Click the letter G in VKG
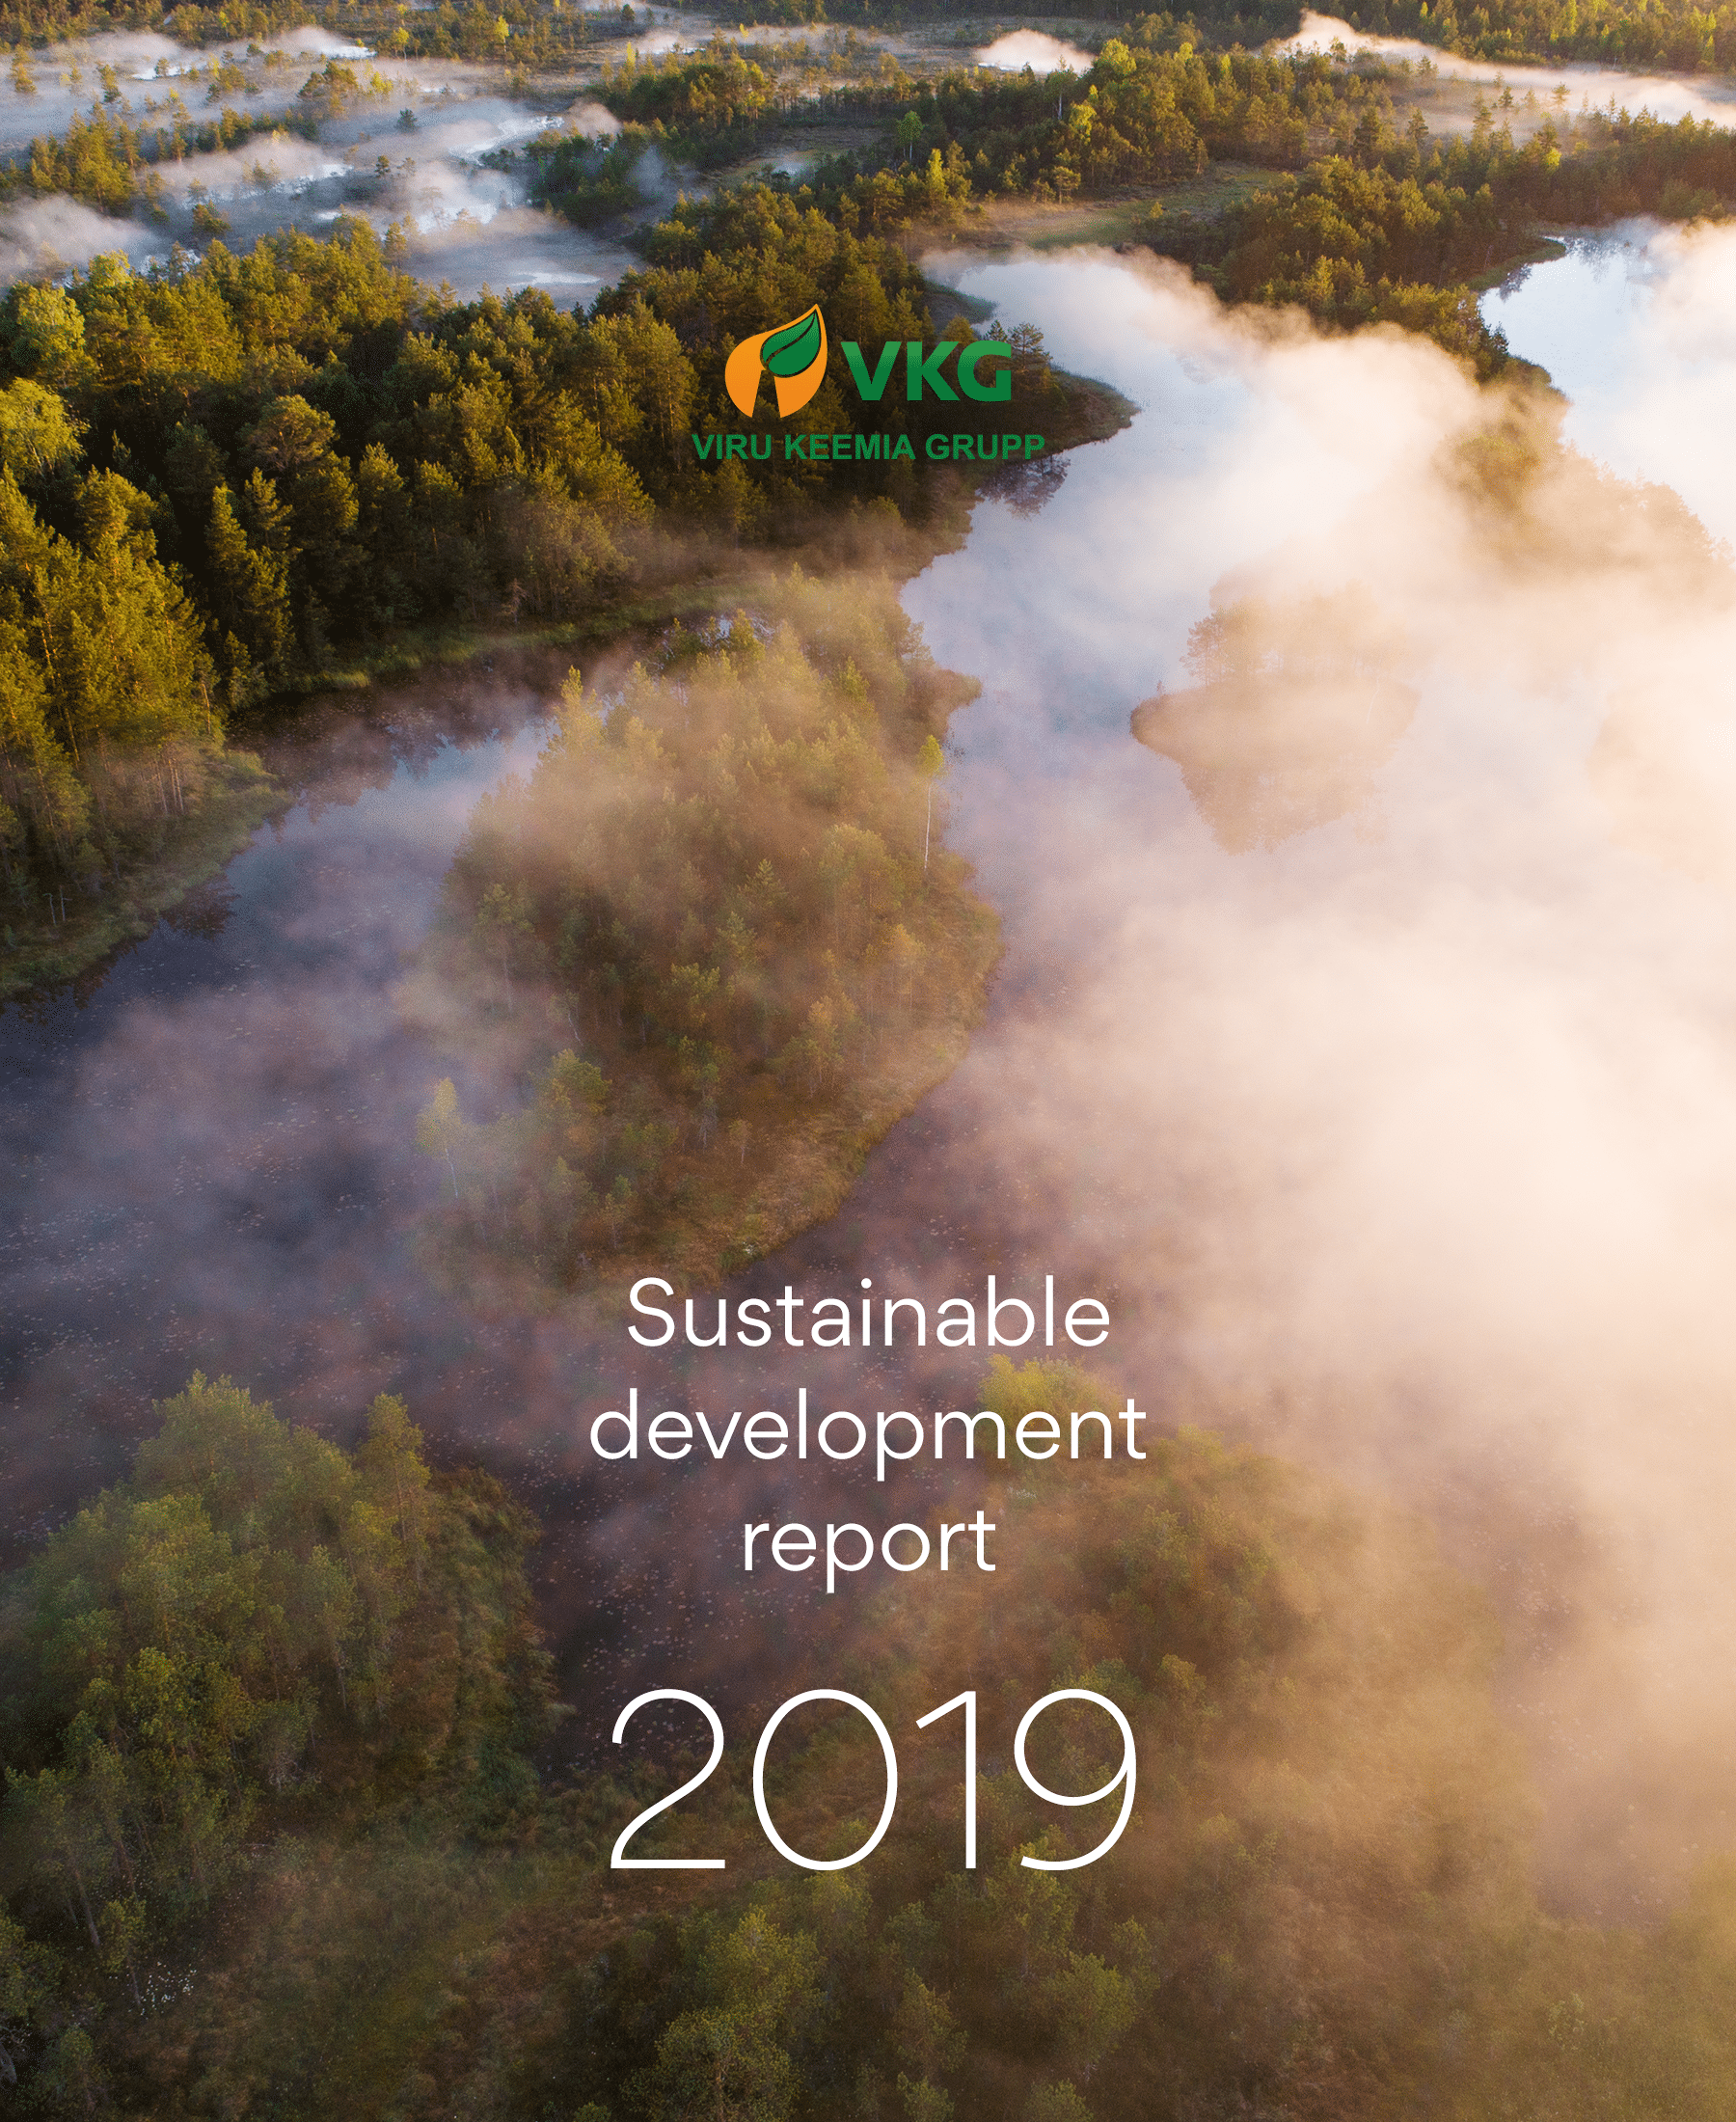The width and height of the screenshot is (1736, 2122). (982, 372)
